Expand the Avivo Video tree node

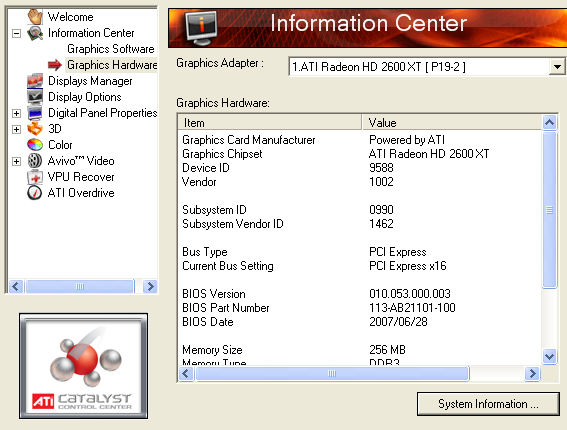tap(16, 161)
